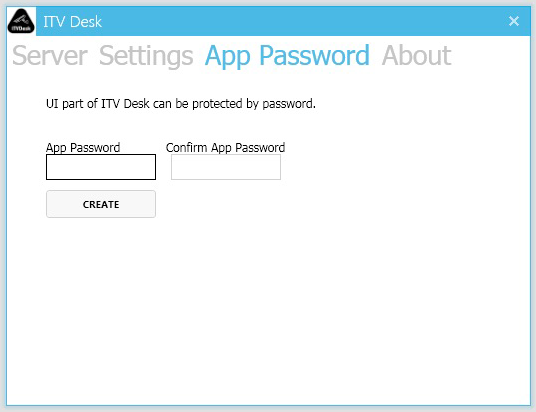Screen dimensions: 536x412
Task: Click the Confirm App Password field
Action: coord(226,167)
